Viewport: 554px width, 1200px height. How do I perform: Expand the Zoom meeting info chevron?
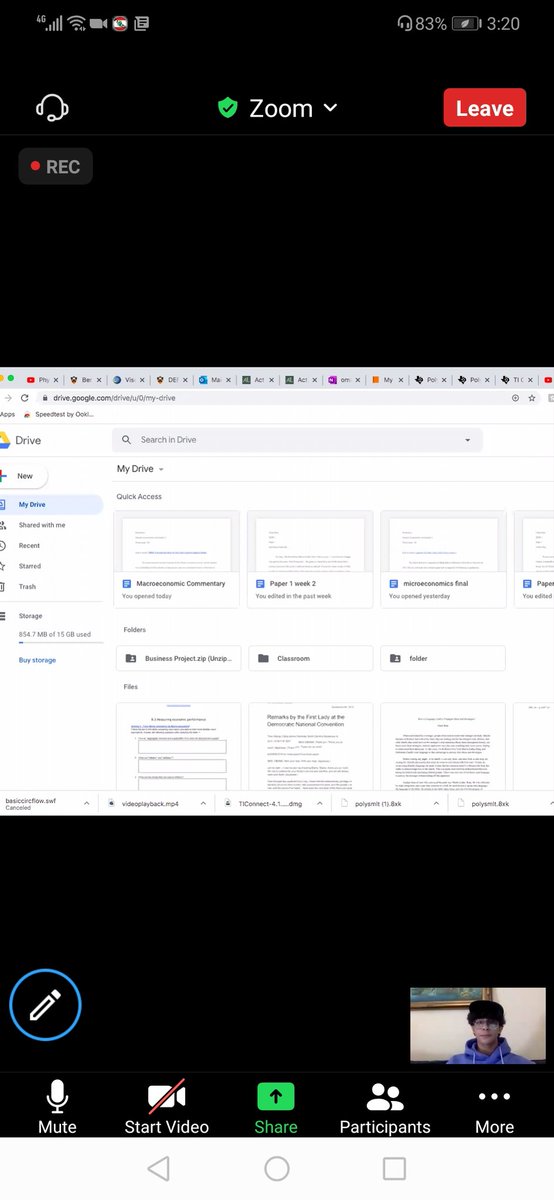click(x=330, y=108)
